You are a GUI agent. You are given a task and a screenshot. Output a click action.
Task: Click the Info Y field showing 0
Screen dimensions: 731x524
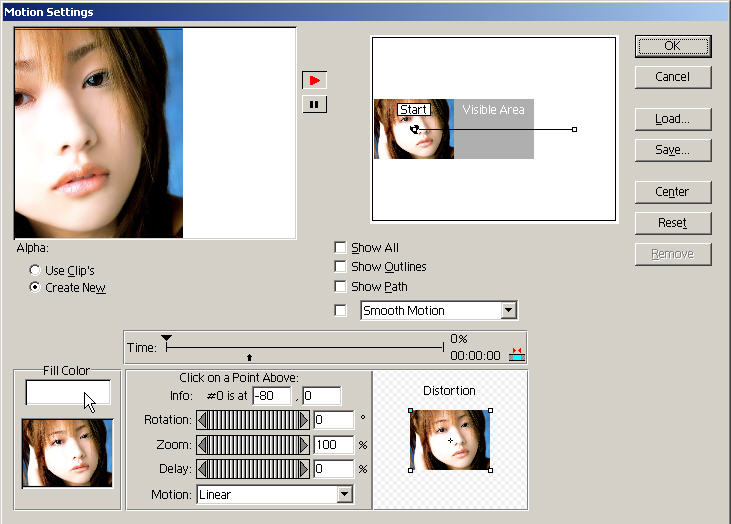pyautogui.click(x=322, y=396)
